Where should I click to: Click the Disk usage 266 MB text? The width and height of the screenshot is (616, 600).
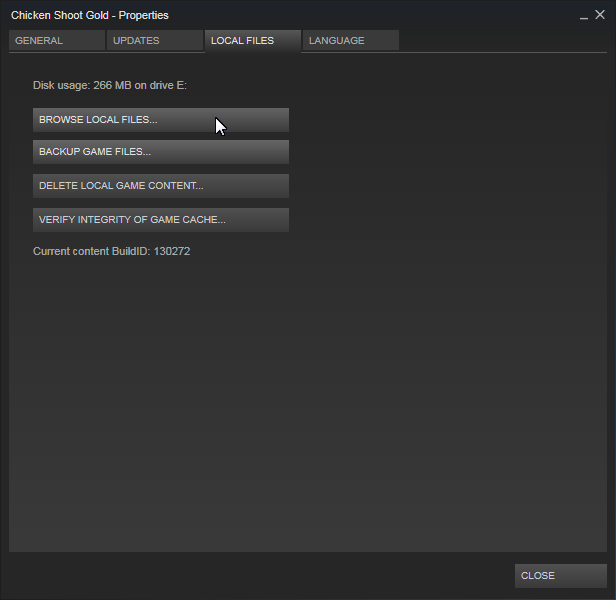click(110, 85)
